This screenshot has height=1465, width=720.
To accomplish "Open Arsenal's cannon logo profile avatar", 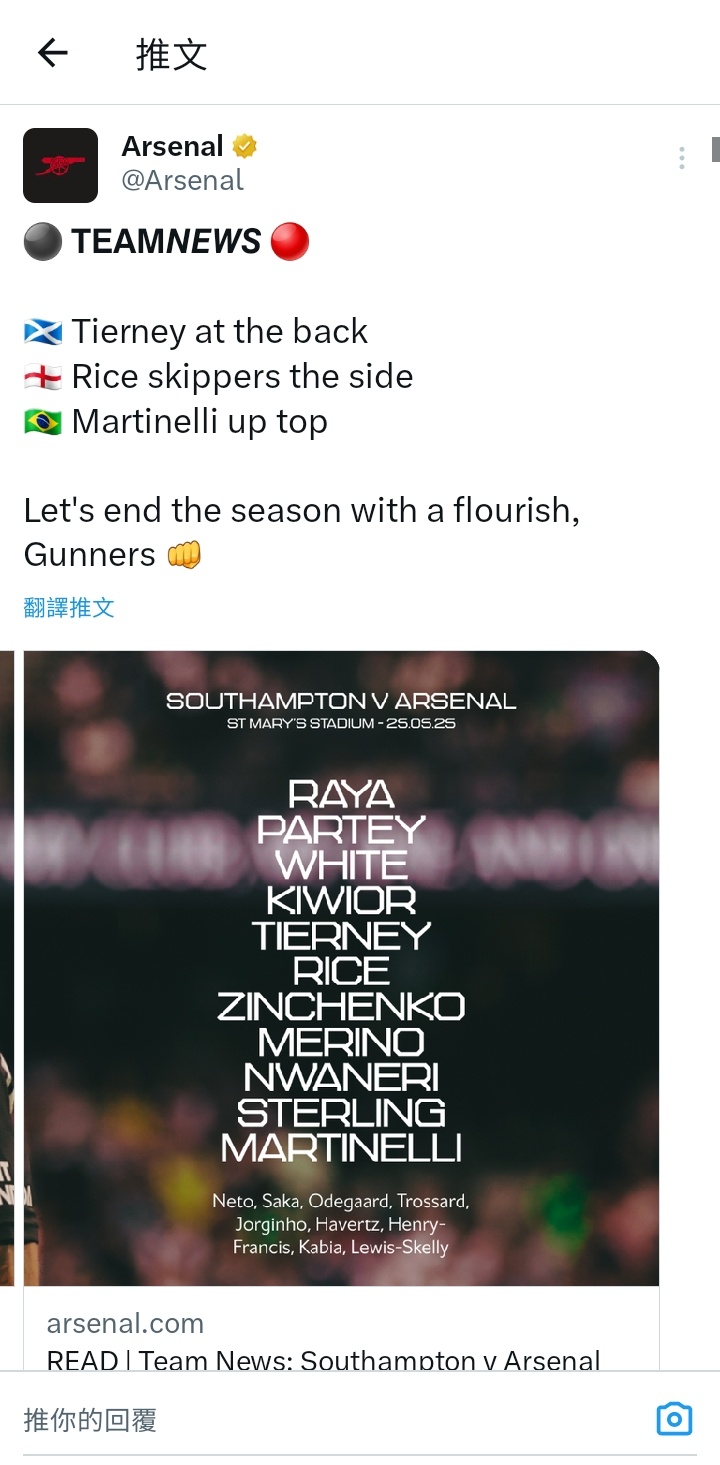I will click(60, 165).
